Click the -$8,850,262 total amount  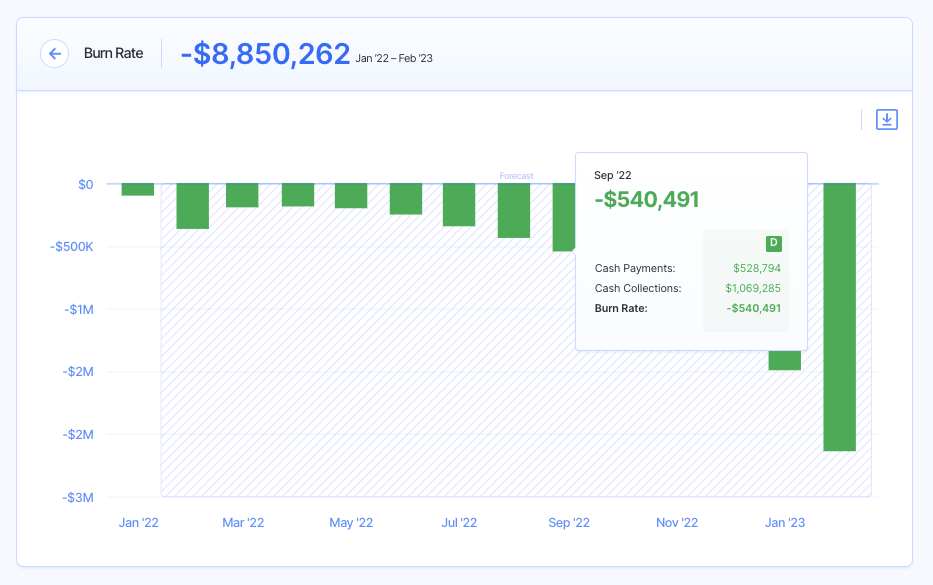click(x=265, y=54)
